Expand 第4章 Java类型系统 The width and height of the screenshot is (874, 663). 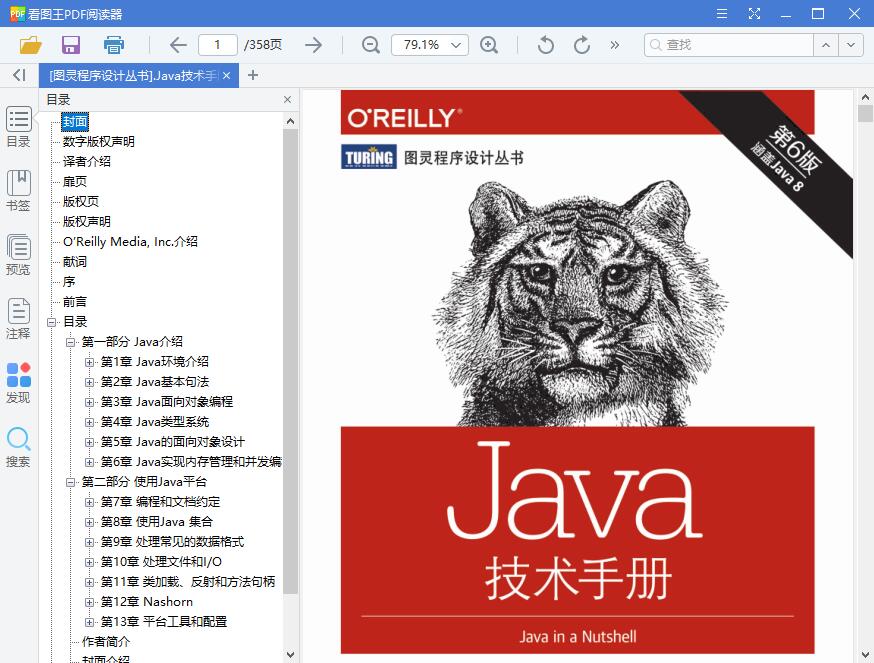coord(89,422)
